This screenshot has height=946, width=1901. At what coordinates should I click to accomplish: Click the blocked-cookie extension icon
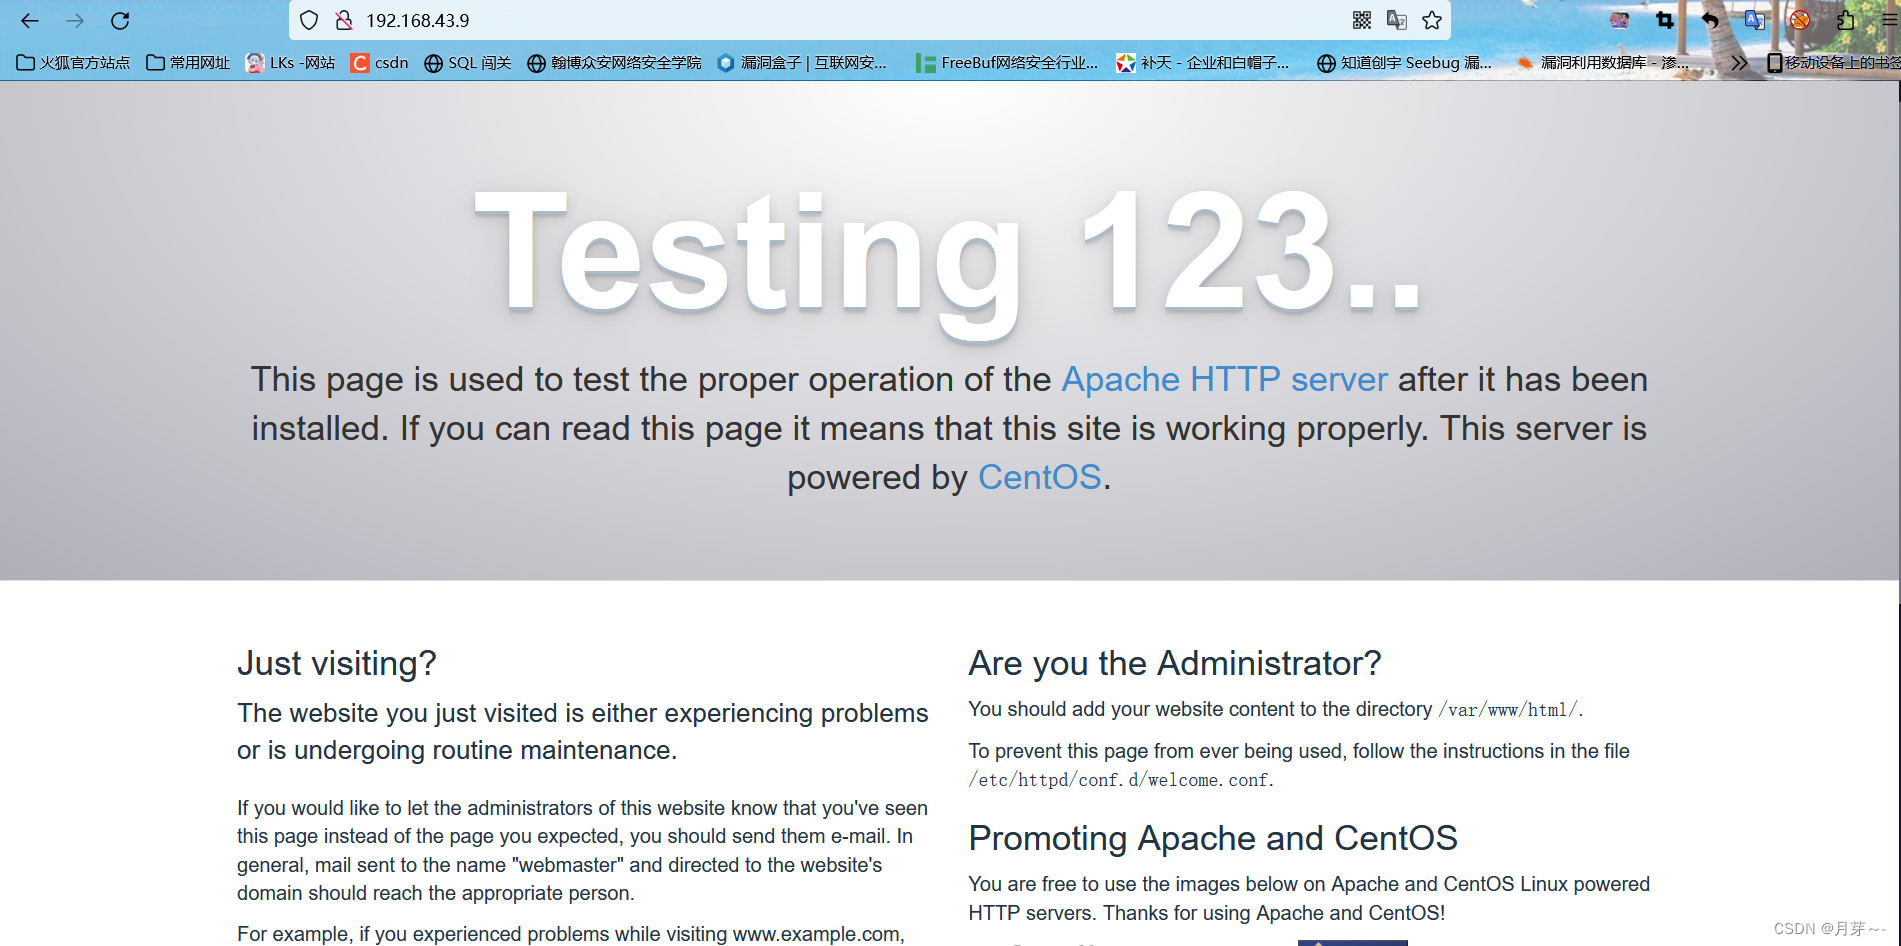point(1799,20)
